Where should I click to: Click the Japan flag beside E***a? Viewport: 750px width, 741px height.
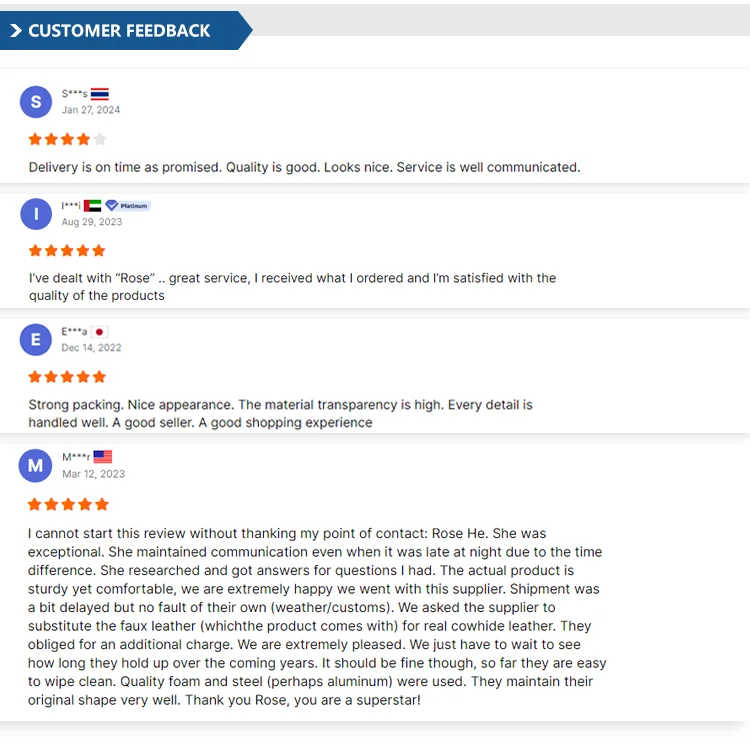100,331
